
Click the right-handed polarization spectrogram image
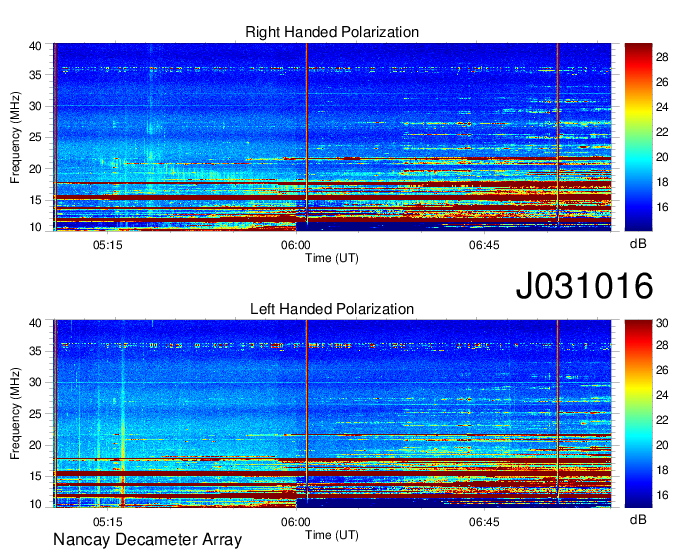point(332,137)
